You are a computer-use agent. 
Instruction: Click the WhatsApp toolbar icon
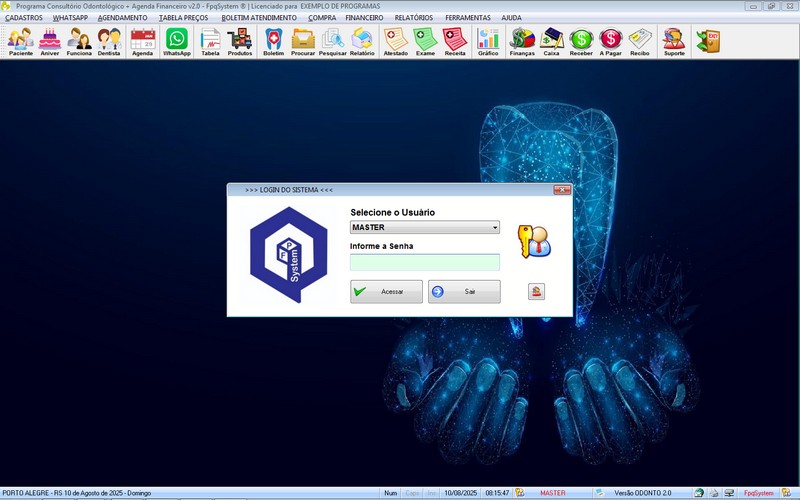[177, 41]
